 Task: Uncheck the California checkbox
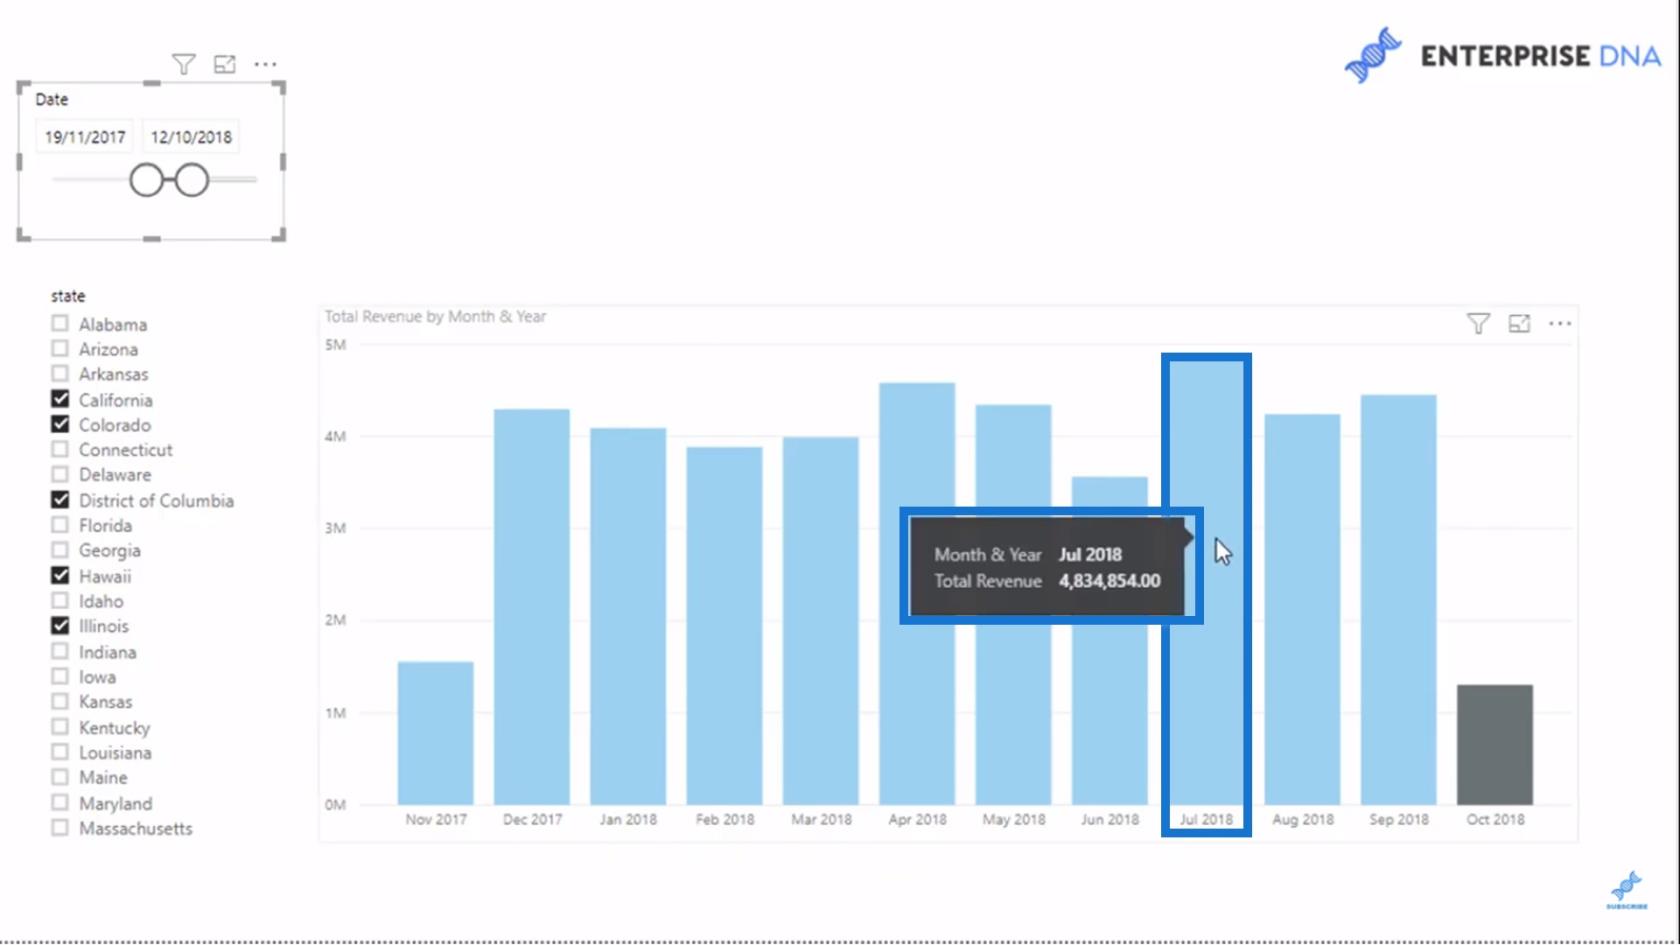(60, 399)
